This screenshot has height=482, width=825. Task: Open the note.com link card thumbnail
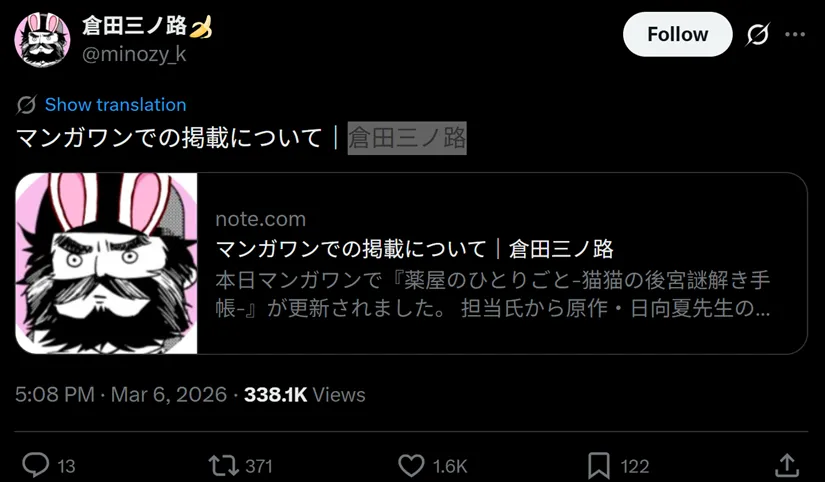pyautogui.click(x=106, y=263)
